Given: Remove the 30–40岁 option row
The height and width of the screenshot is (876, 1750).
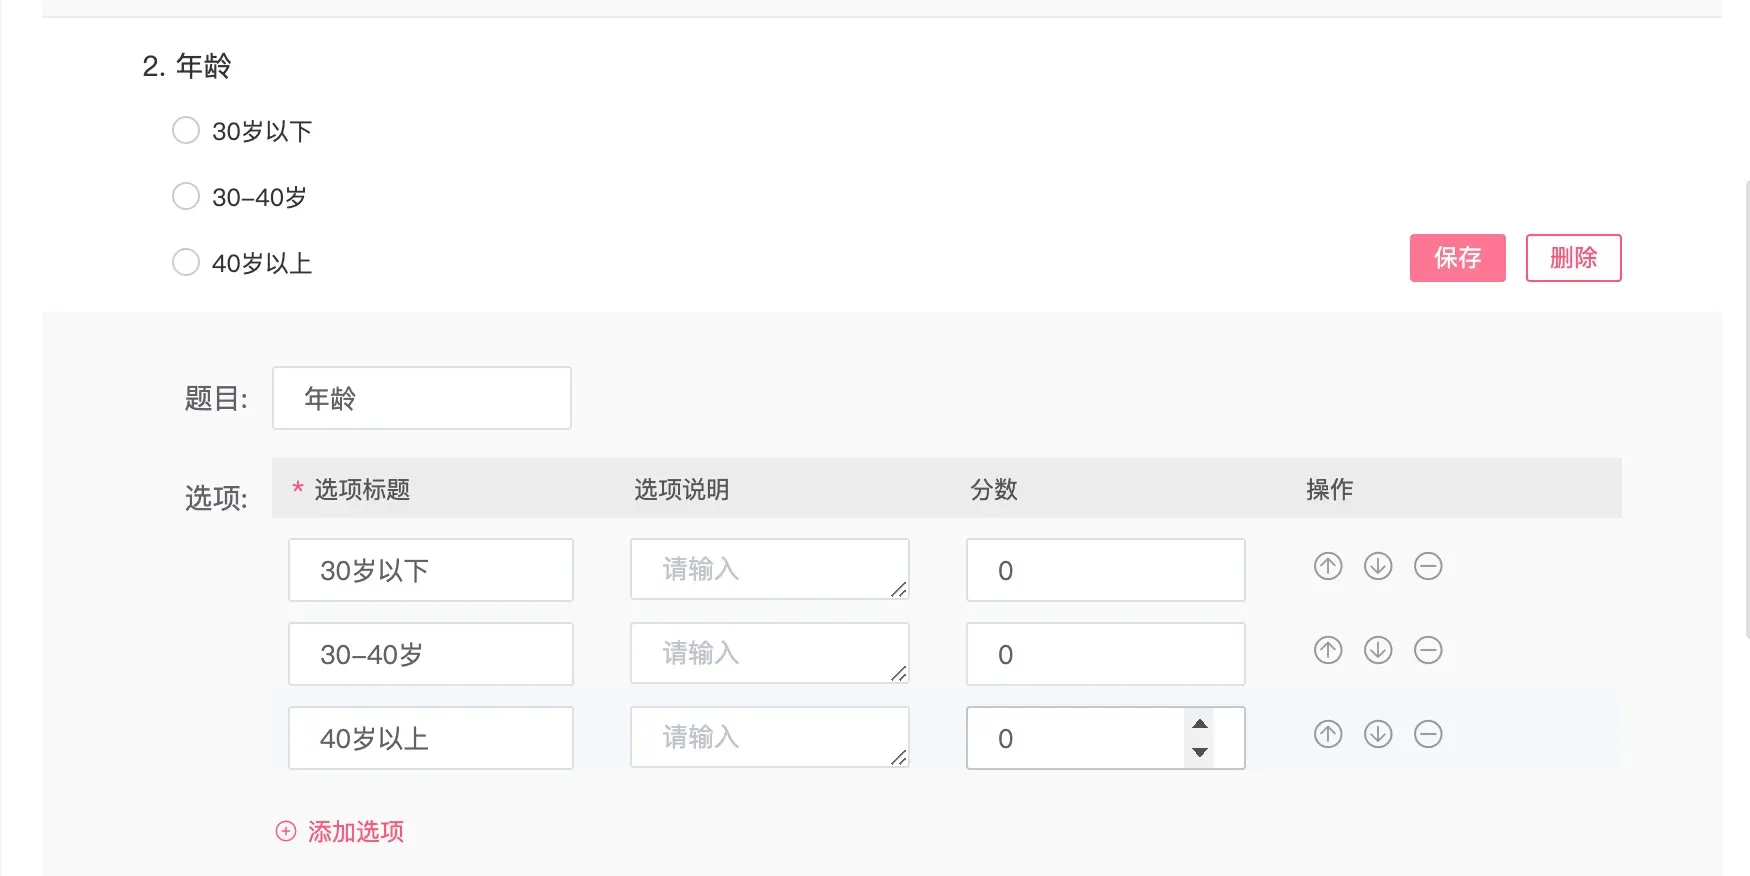Looking at the screenshot, I should 1428,651.
